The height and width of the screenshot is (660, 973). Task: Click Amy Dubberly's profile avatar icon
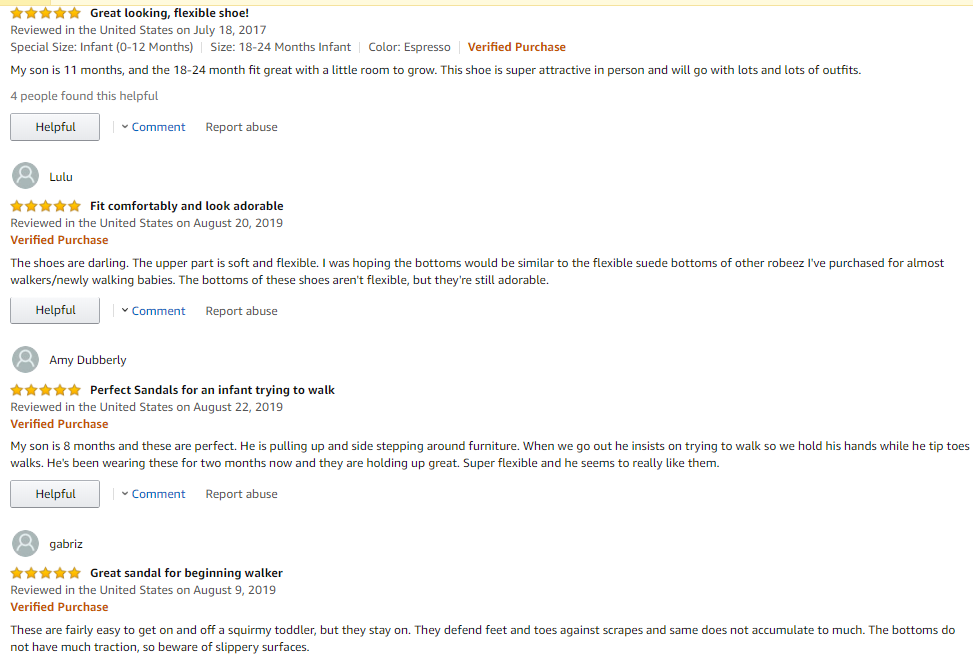26,360
